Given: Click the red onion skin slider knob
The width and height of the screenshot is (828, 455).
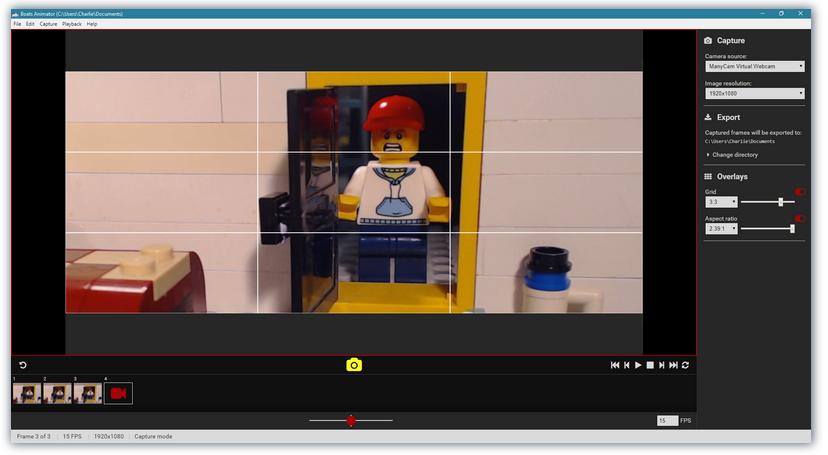Looking at the screenshot, I should click(351, 421).
